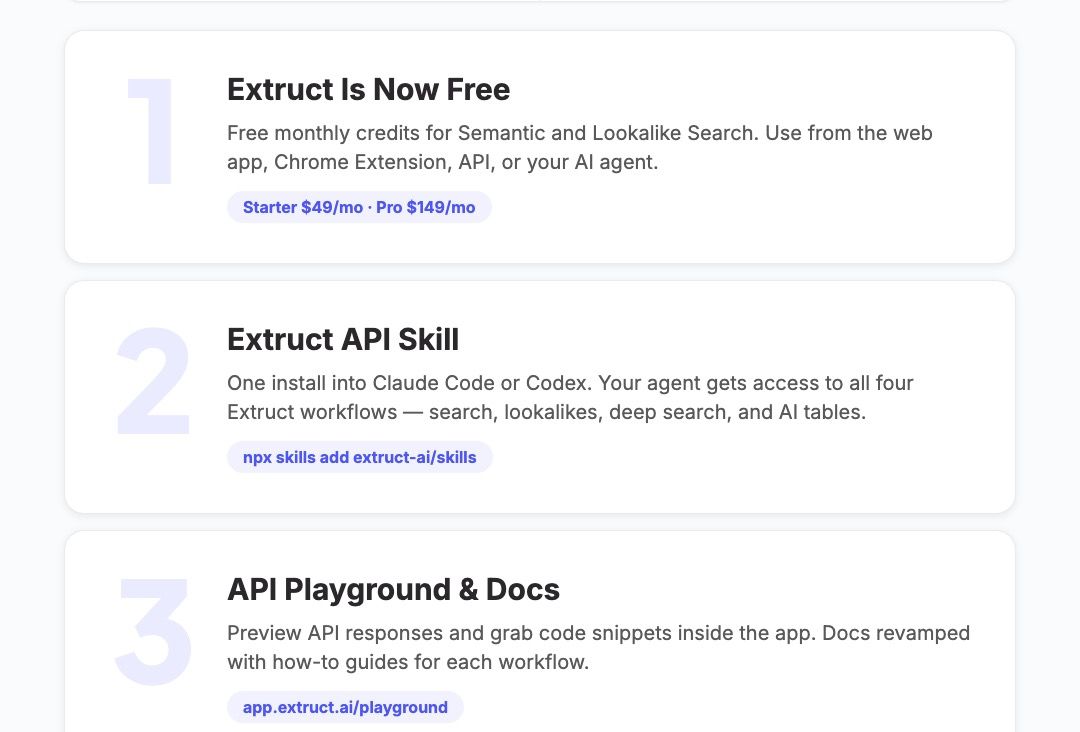1080x732 pixels.
Task: Click the second card about the API skill
Action: point(540,397)
